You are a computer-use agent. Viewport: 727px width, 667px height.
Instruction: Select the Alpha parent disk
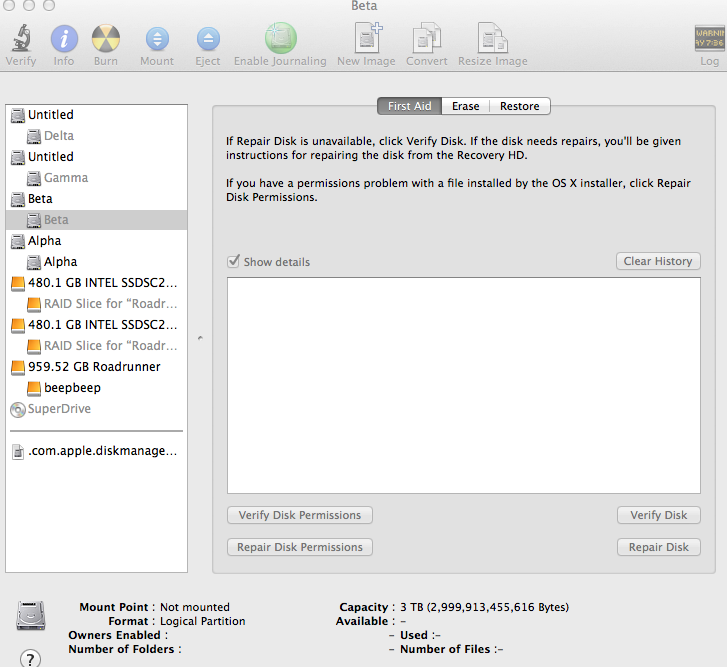click(96, 241)
